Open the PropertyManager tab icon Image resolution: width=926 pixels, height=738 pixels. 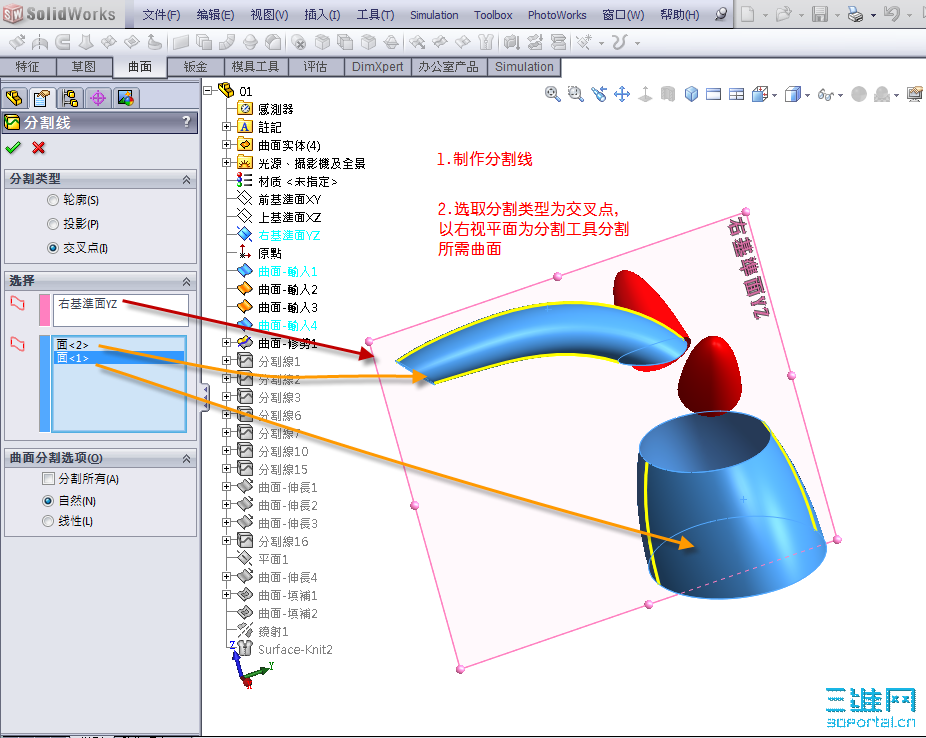41,97
